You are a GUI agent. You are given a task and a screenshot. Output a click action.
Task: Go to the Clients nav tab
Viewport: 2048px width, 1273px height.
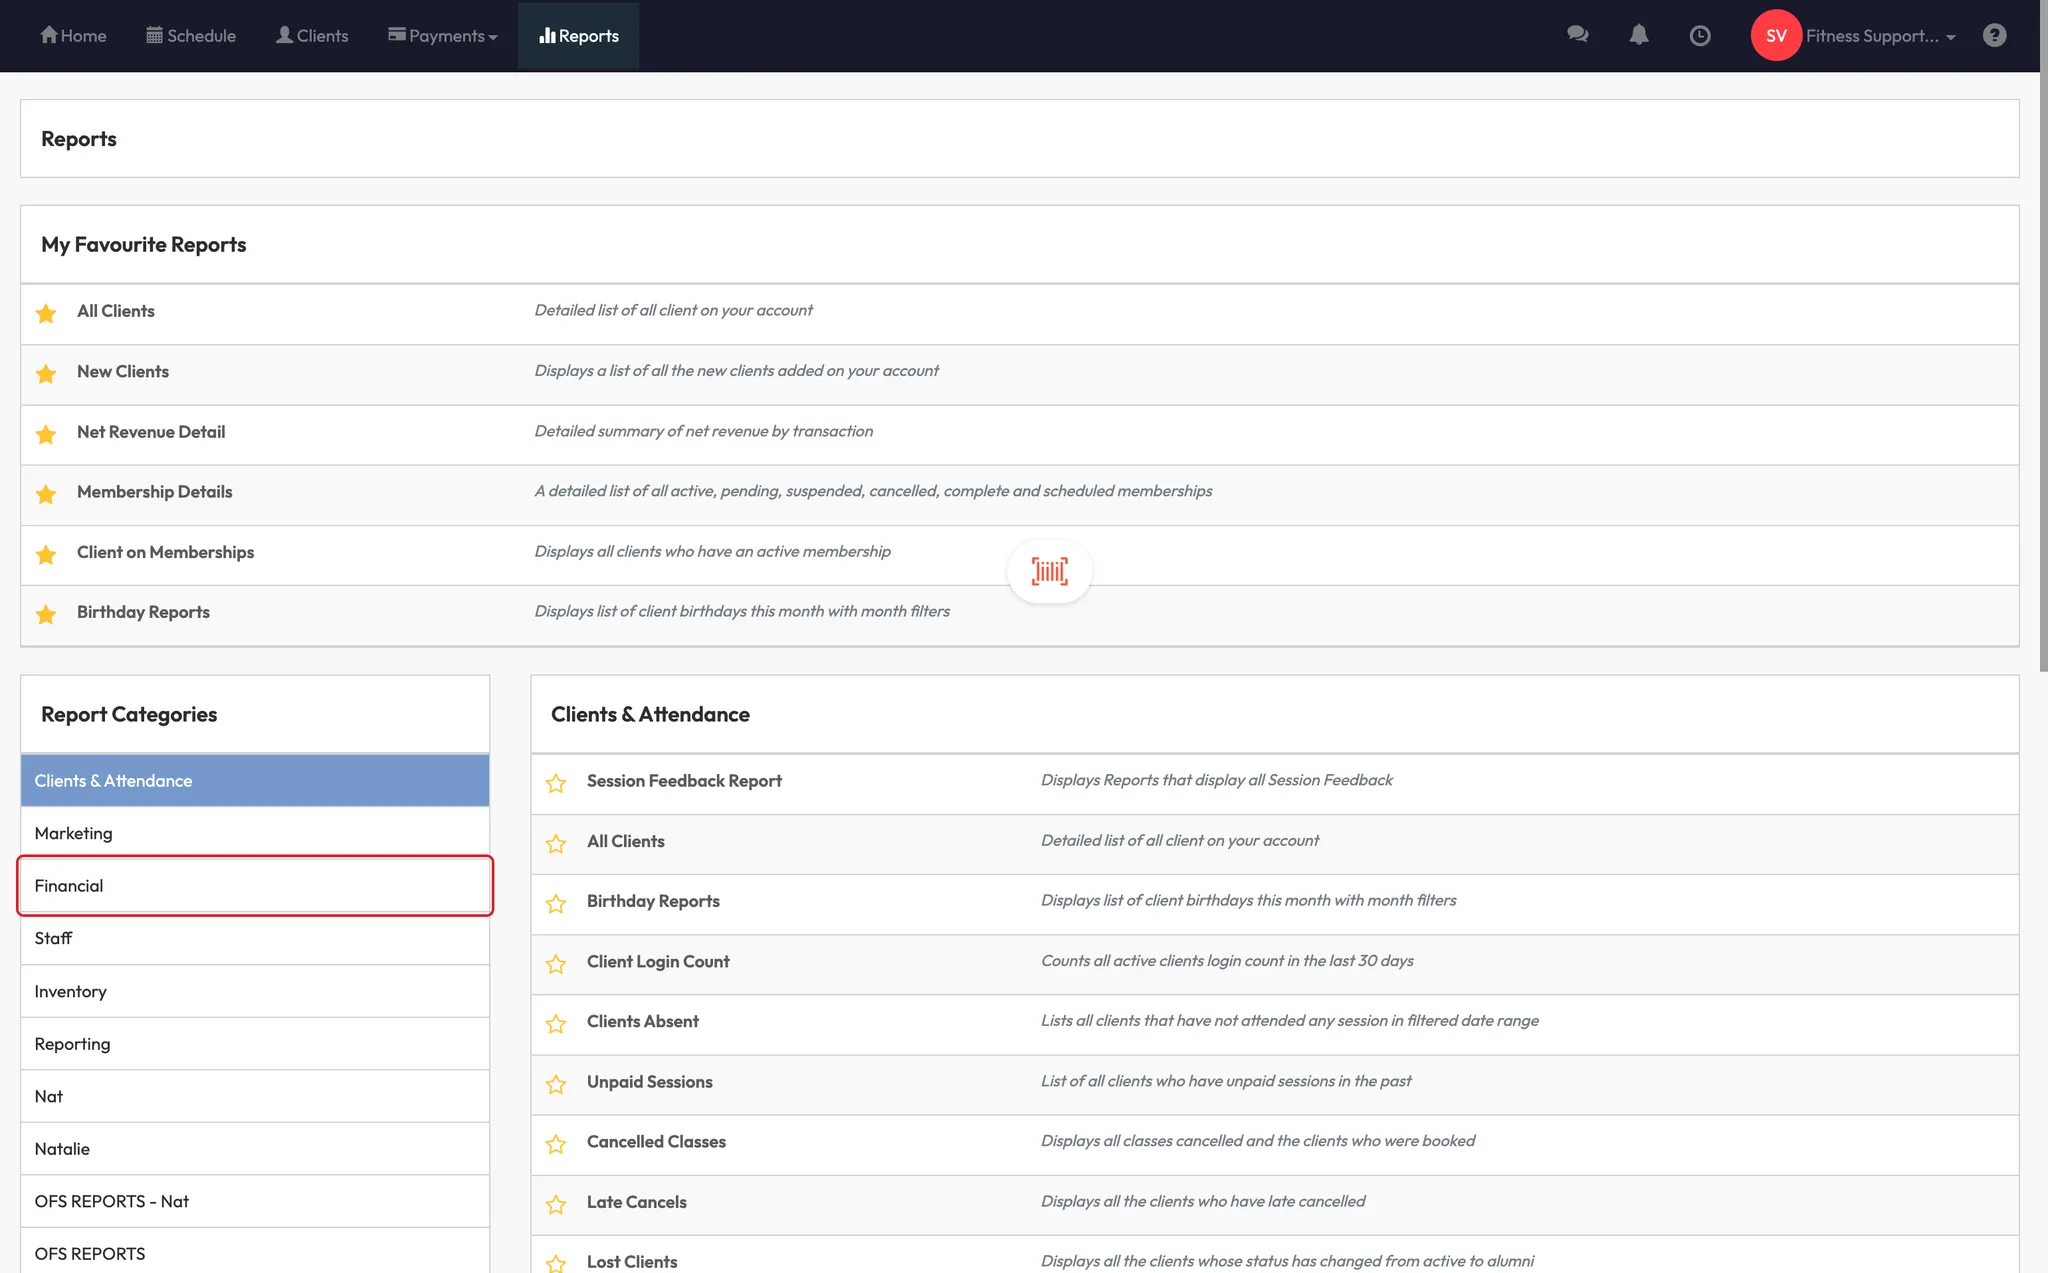[312, 36]
